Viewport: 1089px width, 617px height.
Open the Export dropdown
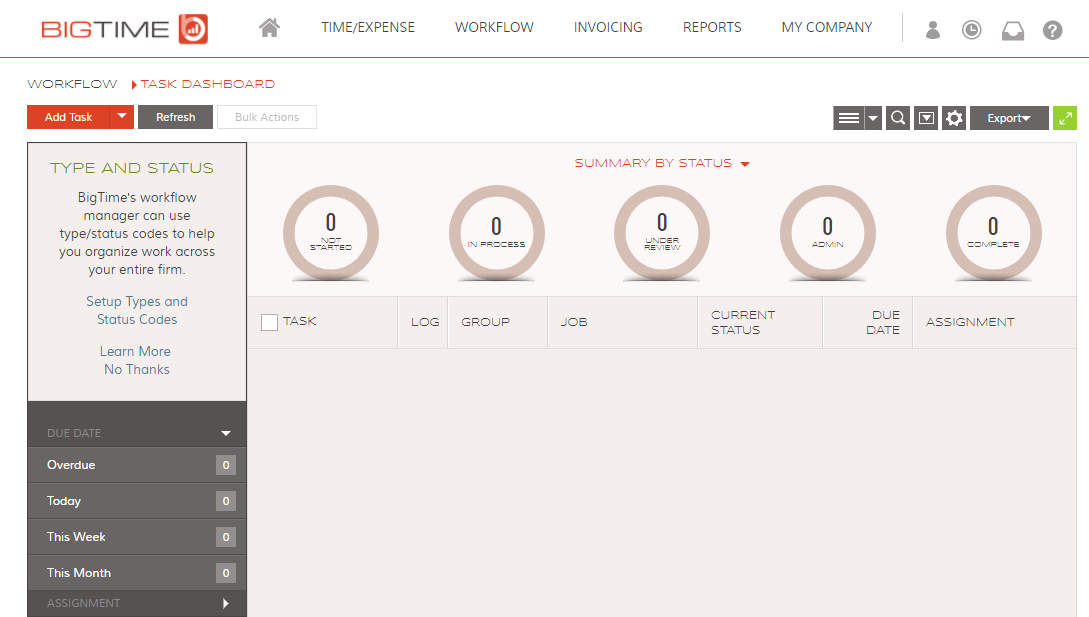click(1009, 118)
